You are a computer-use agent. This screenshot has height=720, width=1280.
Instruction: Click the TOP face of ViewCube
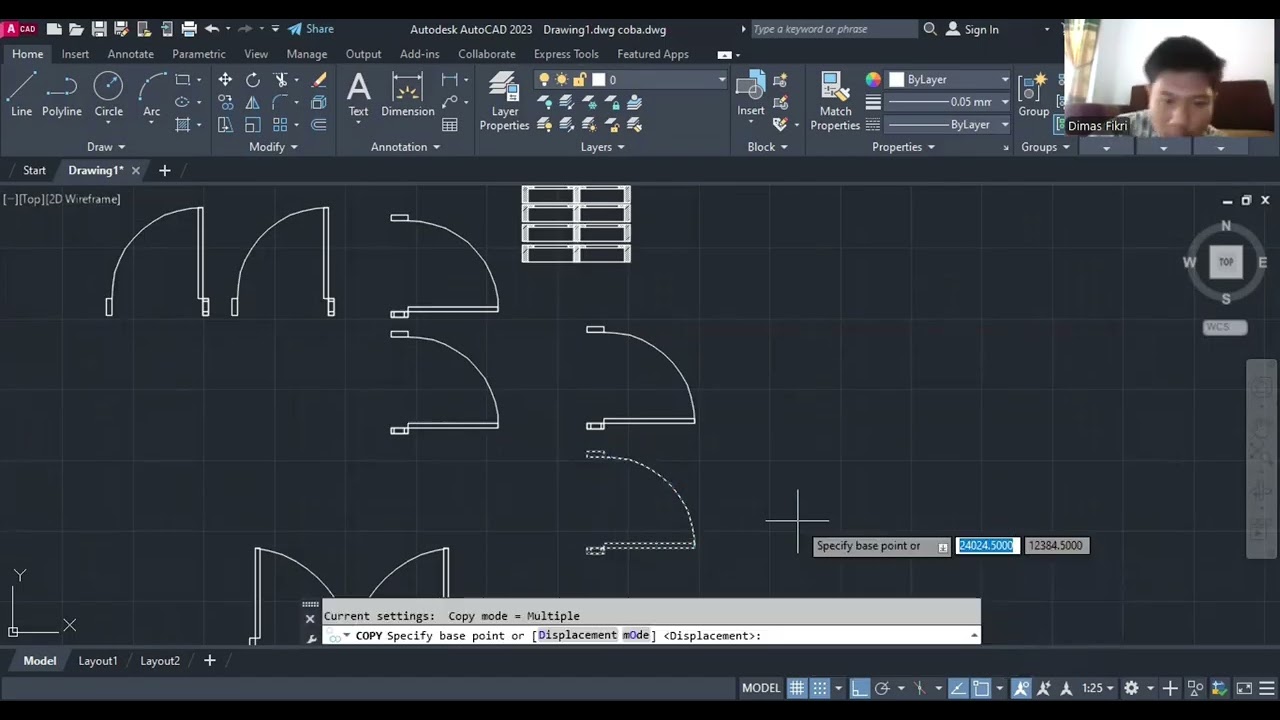coord(1226,262)
